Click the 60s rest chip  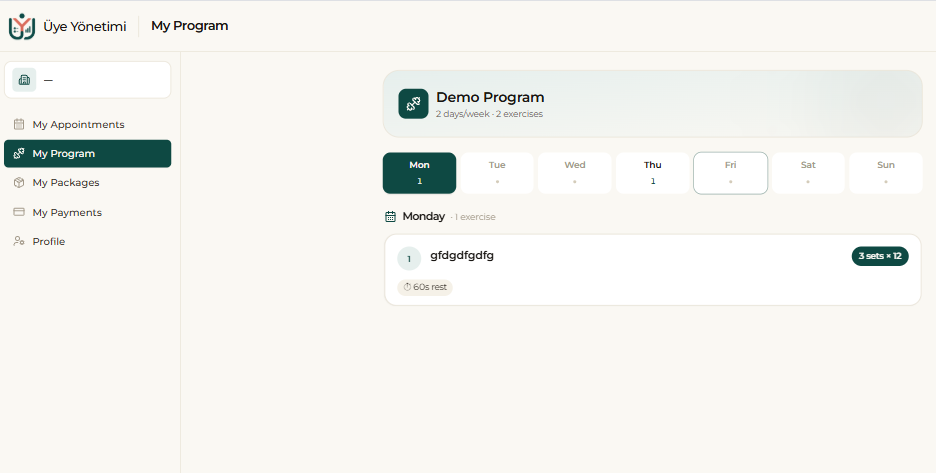pyautogui.click(x=425, y=287)
